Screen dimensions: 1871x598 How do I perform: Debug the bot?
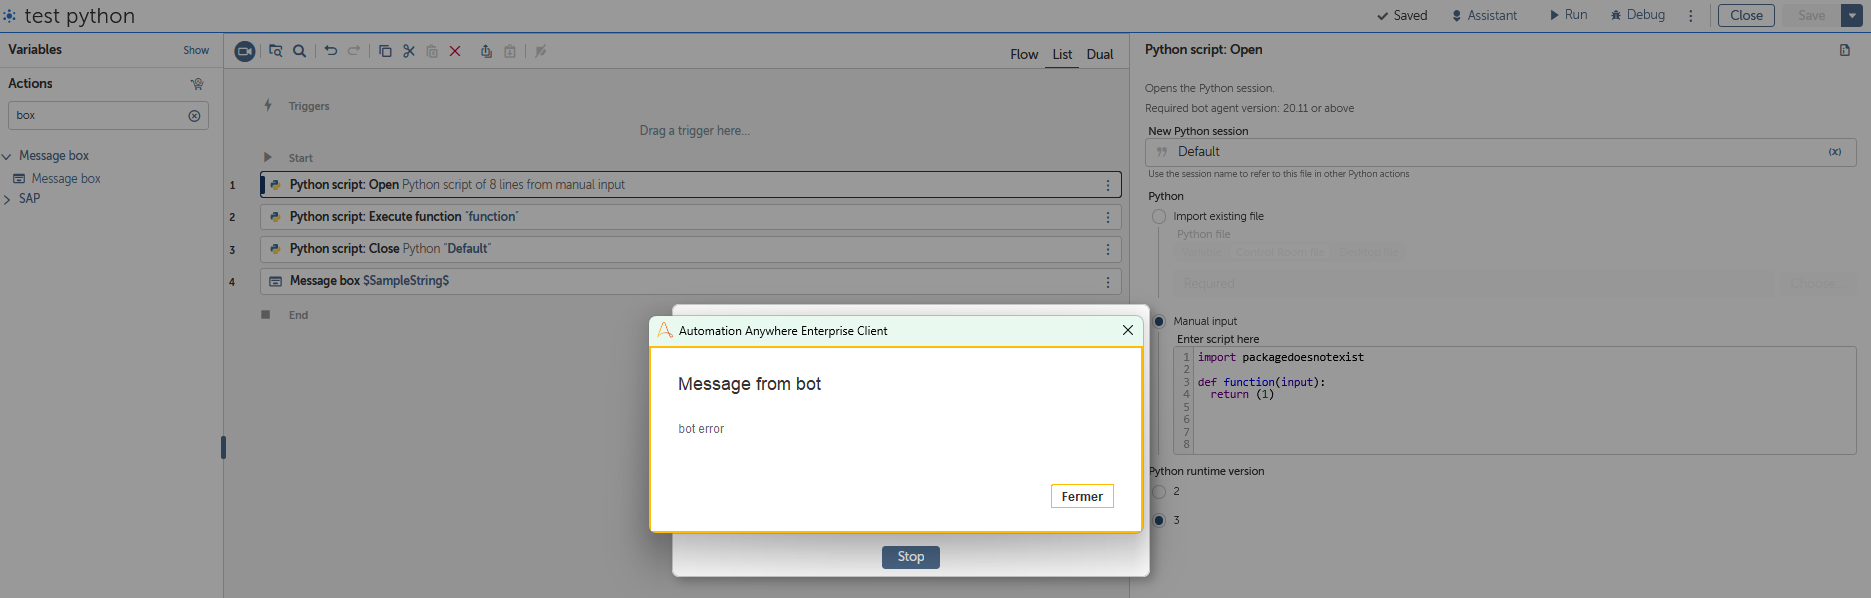[x=1638, y=15]
